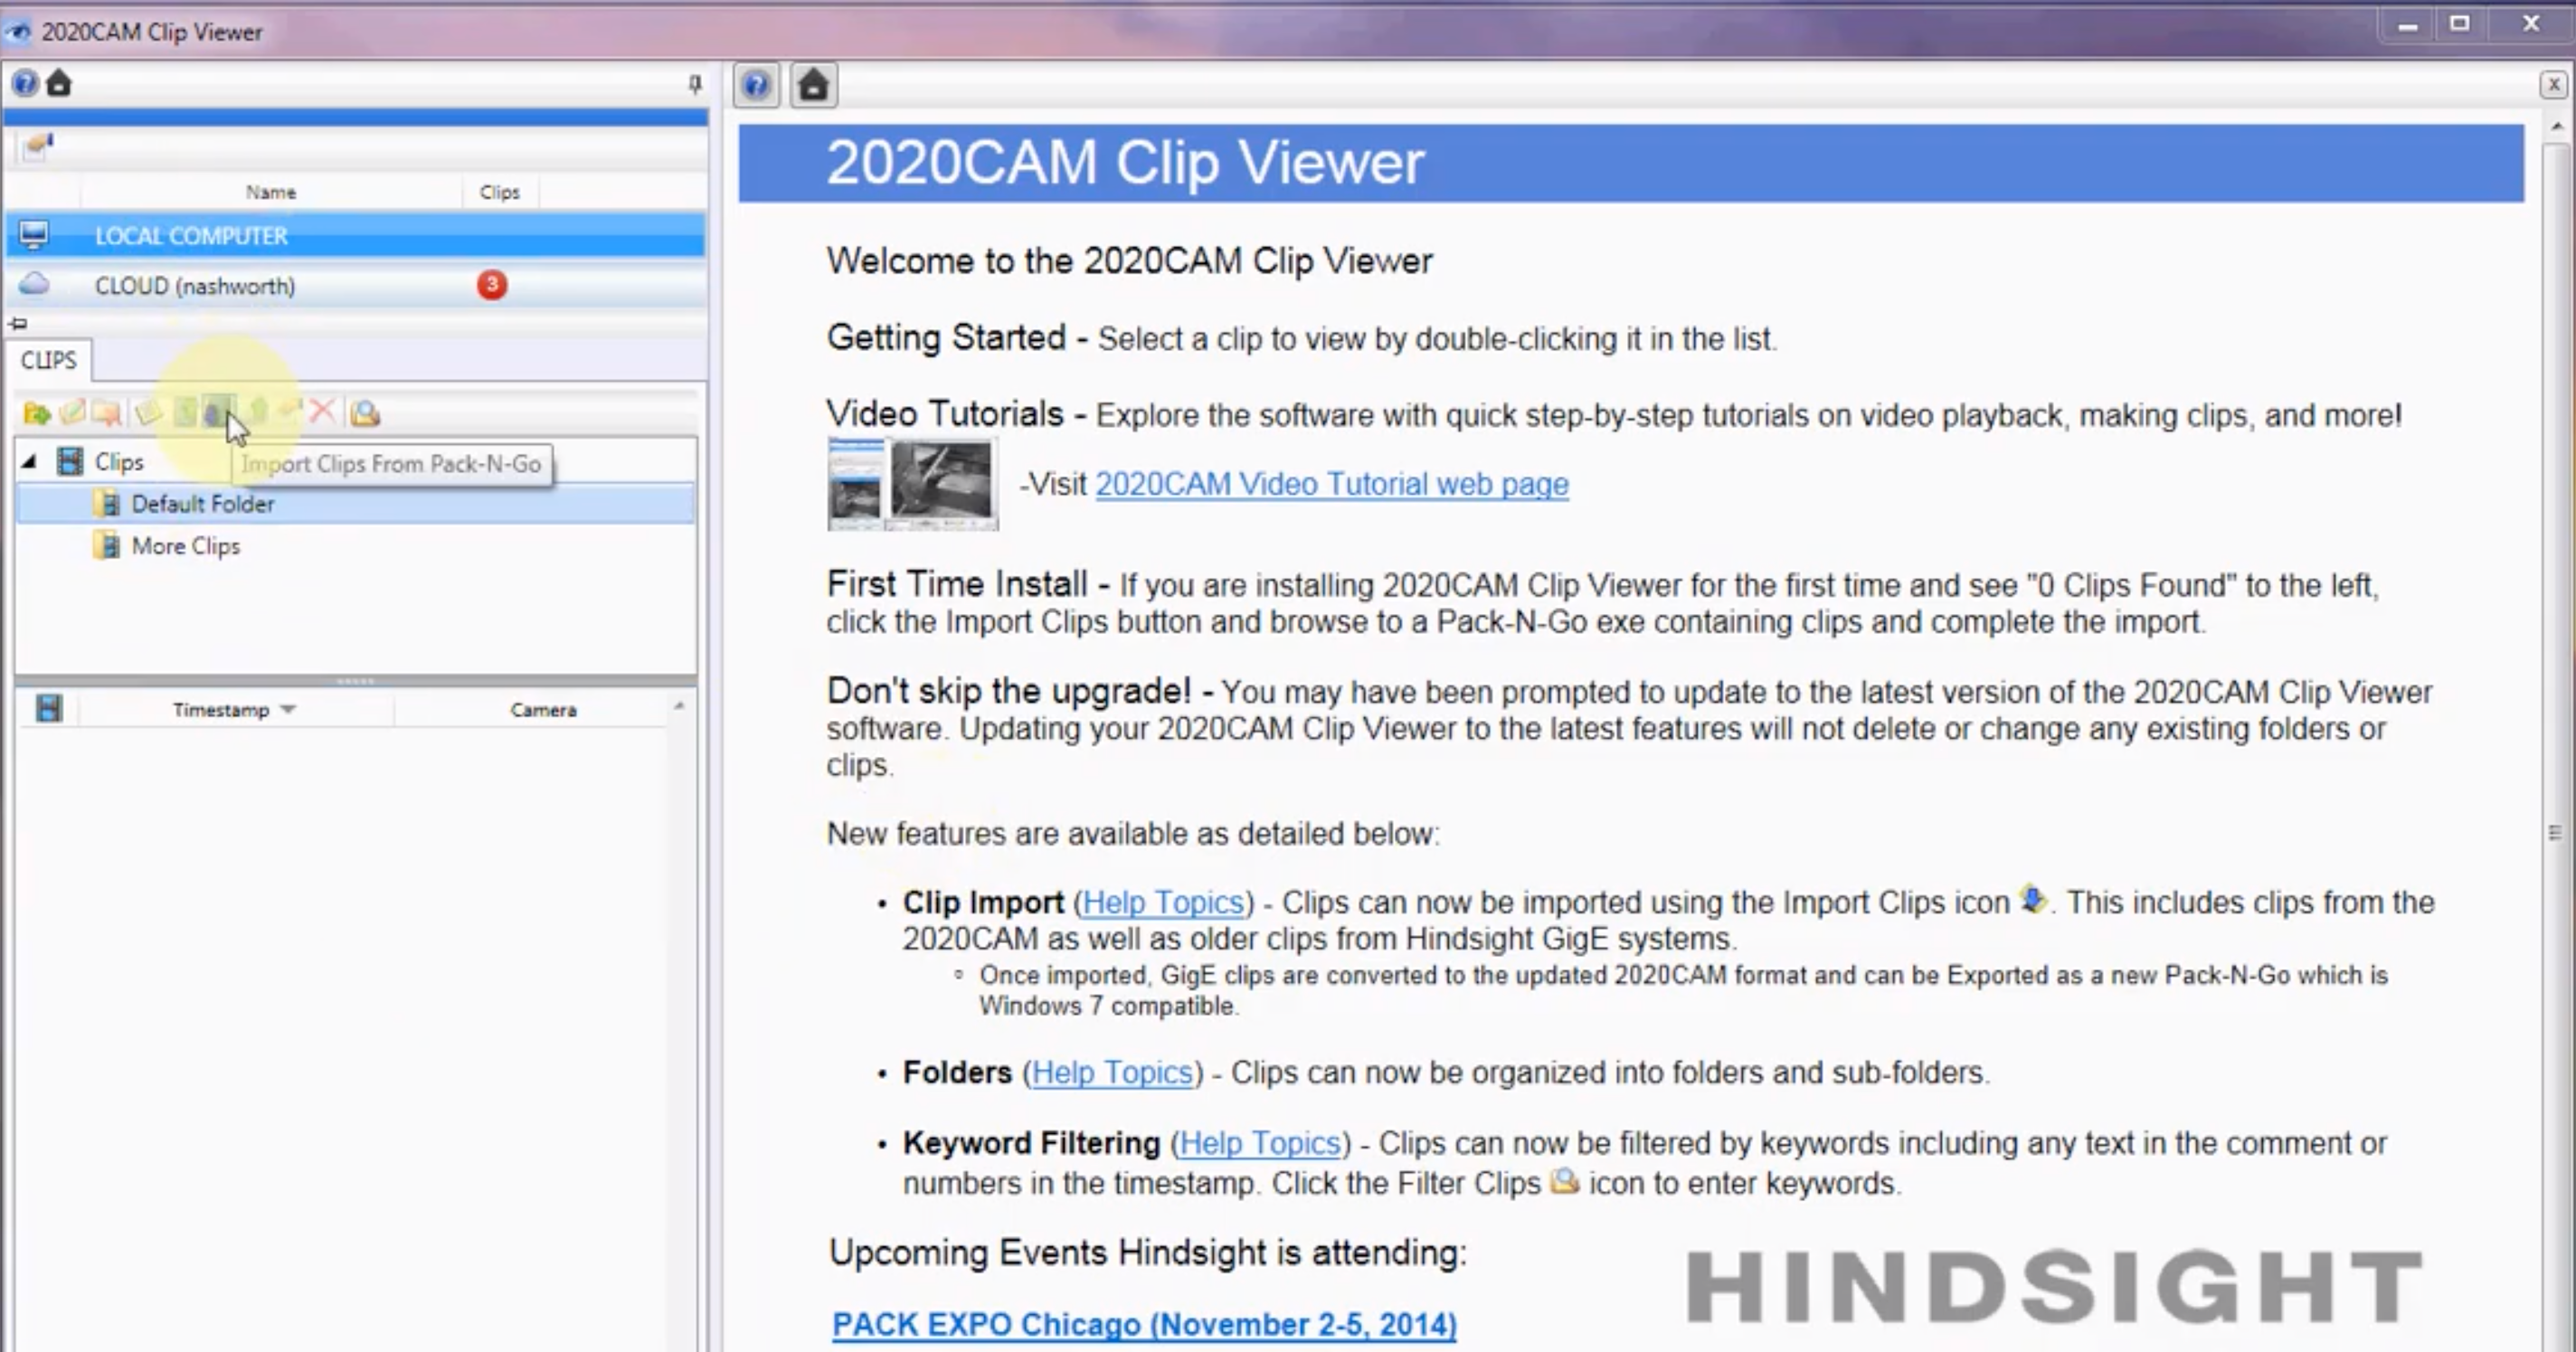Toggle the left panel pin

tap(695, 84)
